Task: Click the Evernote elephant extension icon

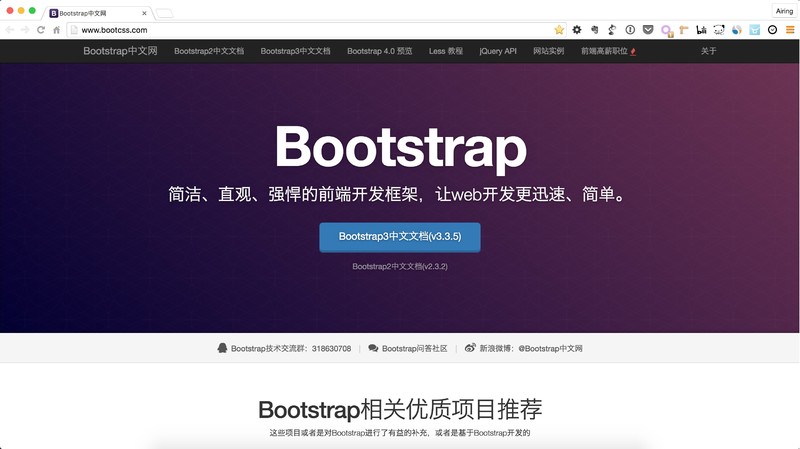Action: tap(594, 30)
